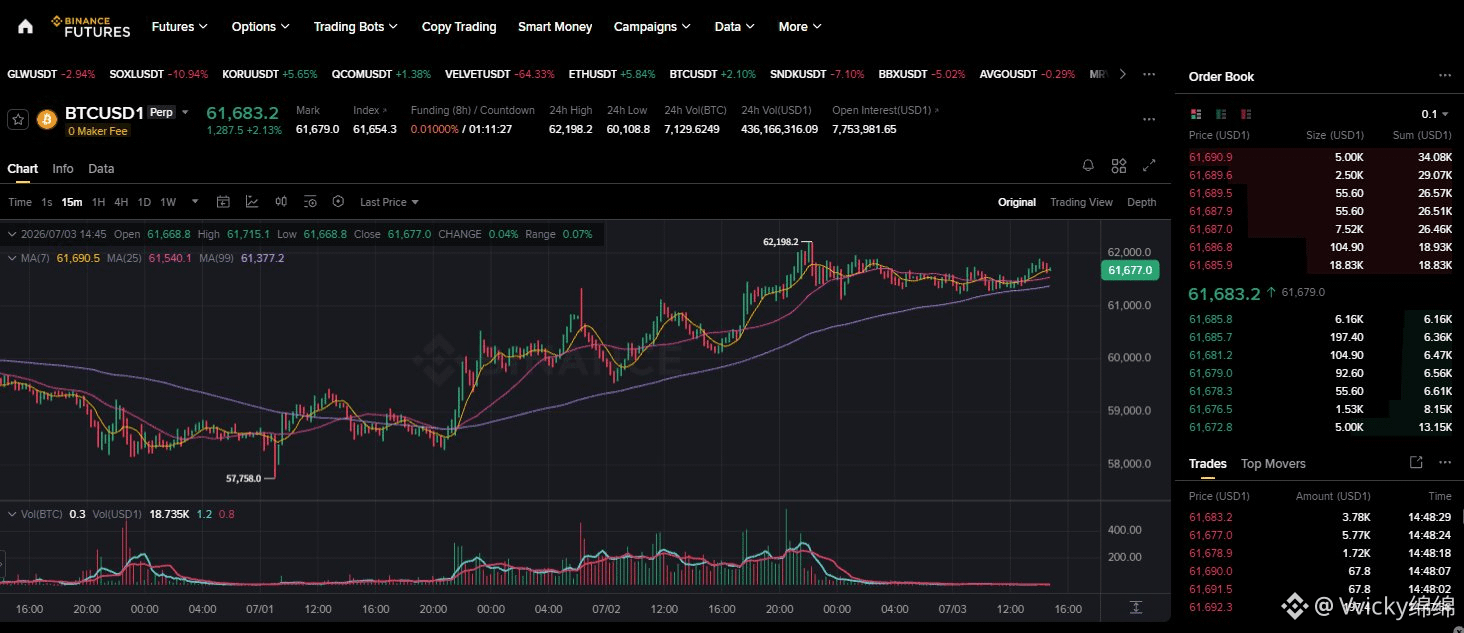Open the technical indicators line chart icon
Viewport: 1464px width, 633px height.
[252, 202]
